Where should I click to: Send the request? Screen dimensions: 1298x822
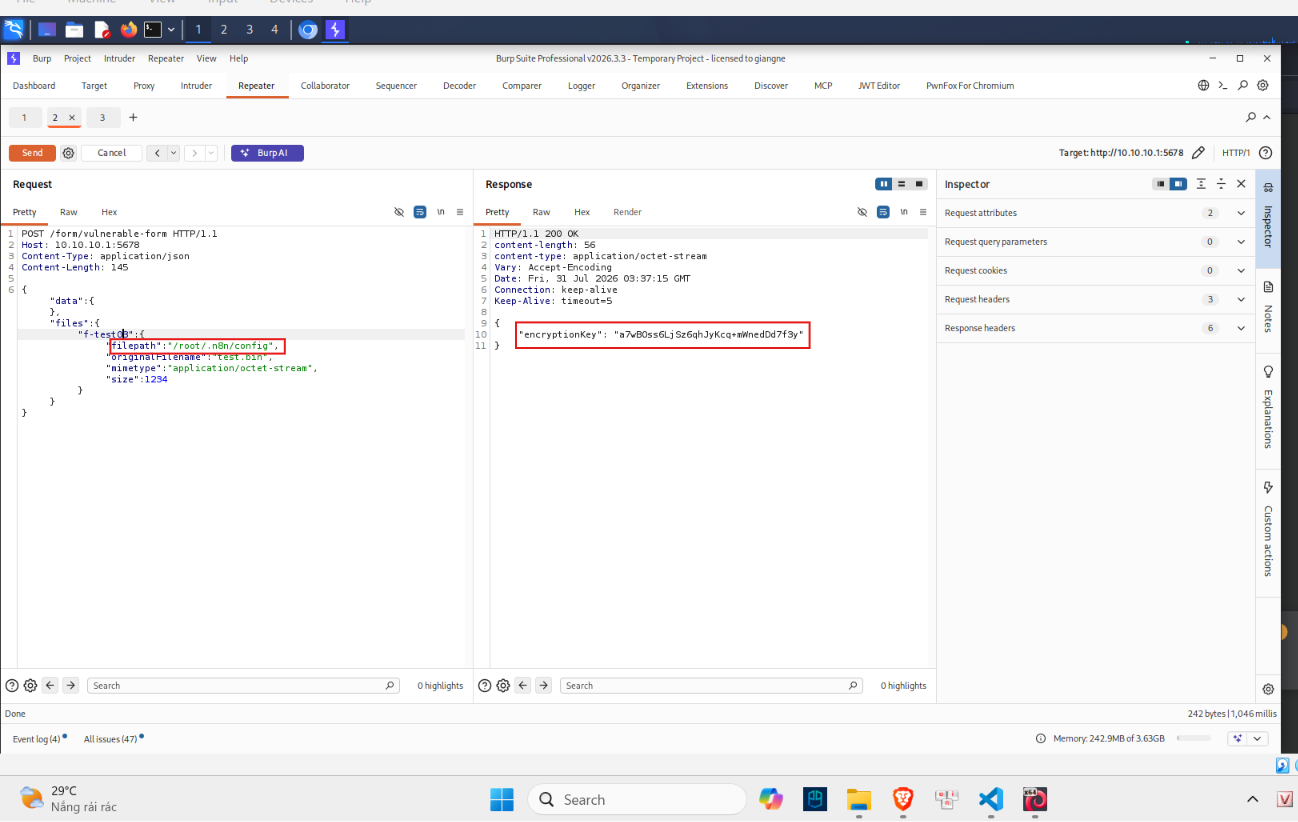click(32, 153)
